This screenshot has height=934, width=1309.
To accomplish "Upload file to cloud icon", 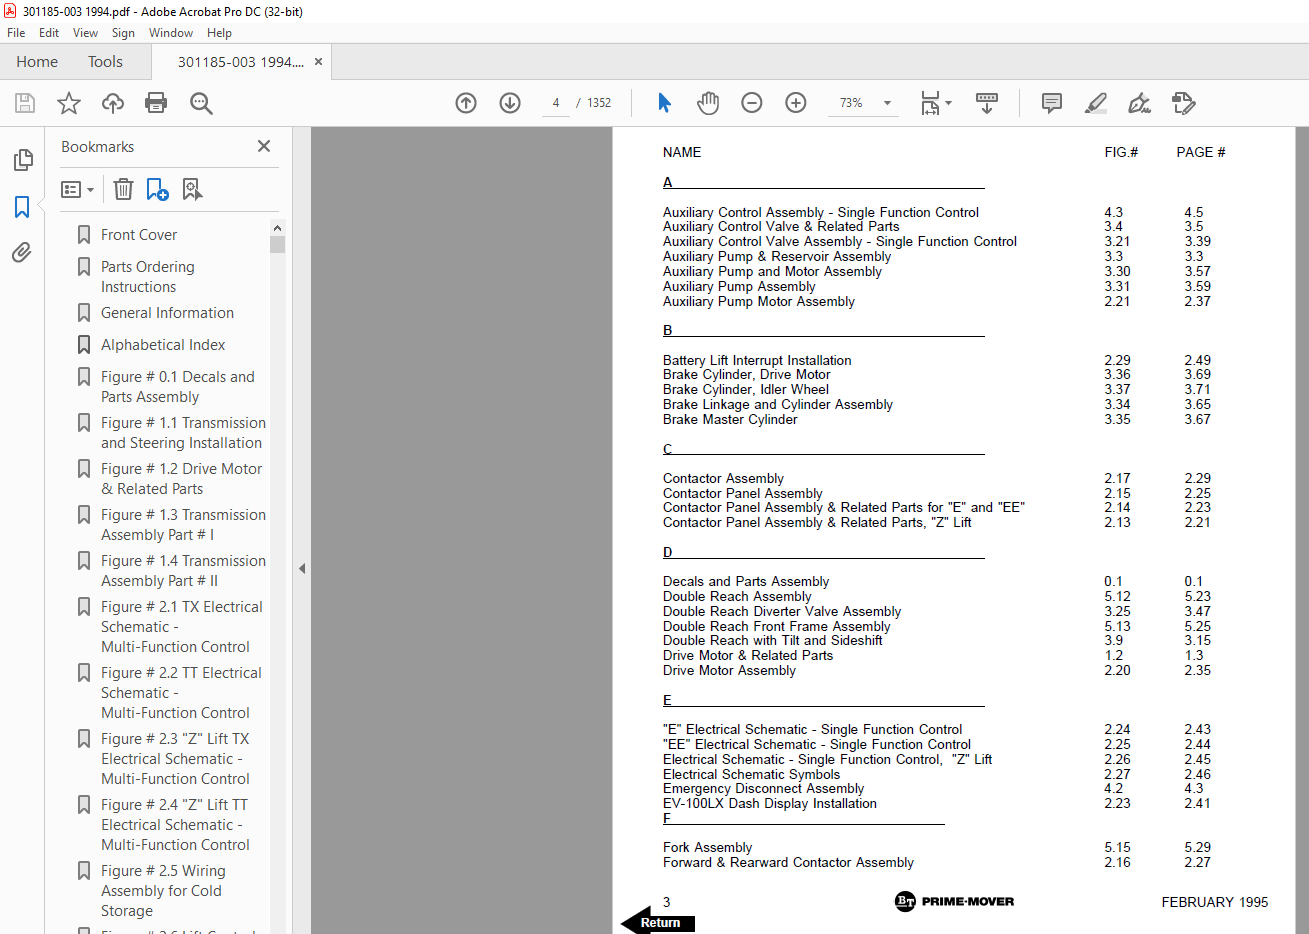I will (113, 103).
